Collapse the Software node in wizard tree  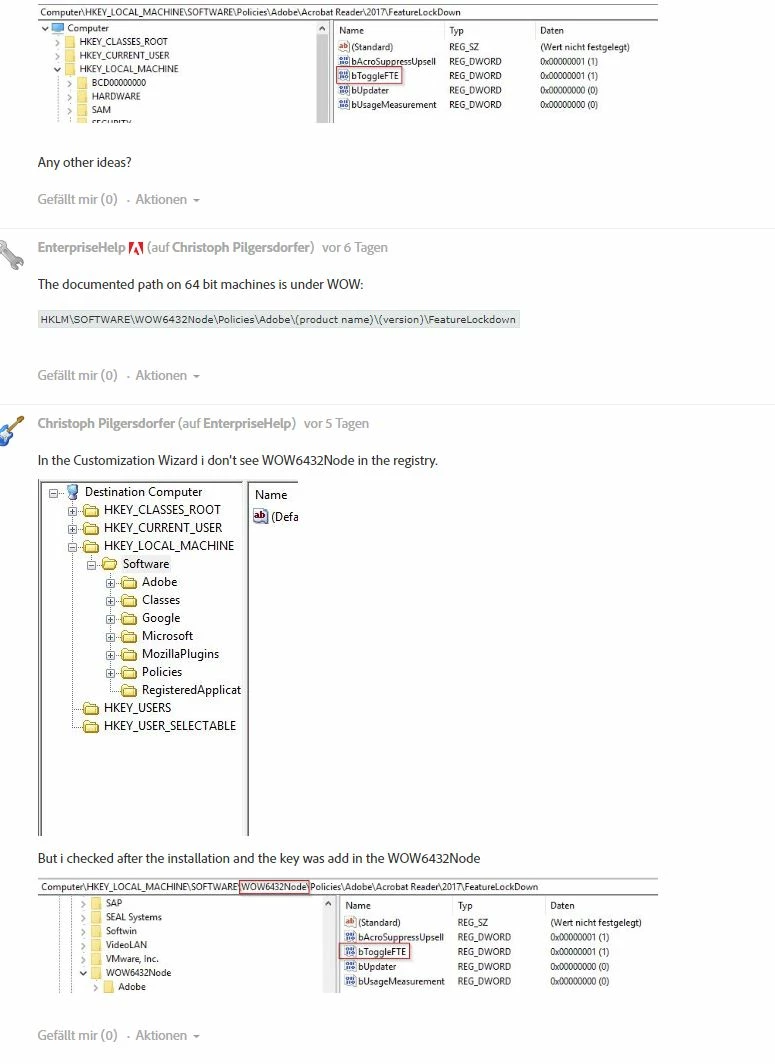(91, 565)
